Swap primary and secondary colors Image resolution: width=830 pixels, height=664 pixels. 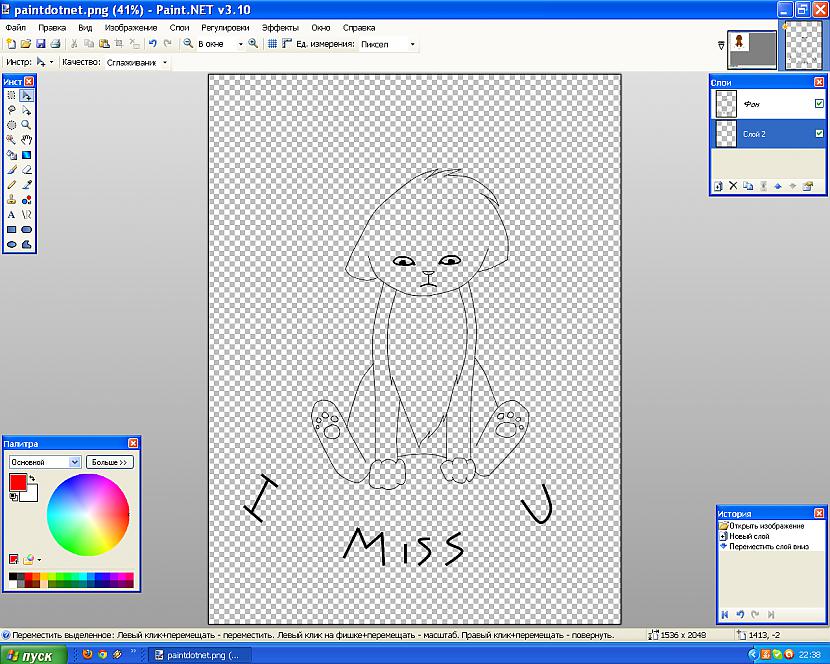32,478
